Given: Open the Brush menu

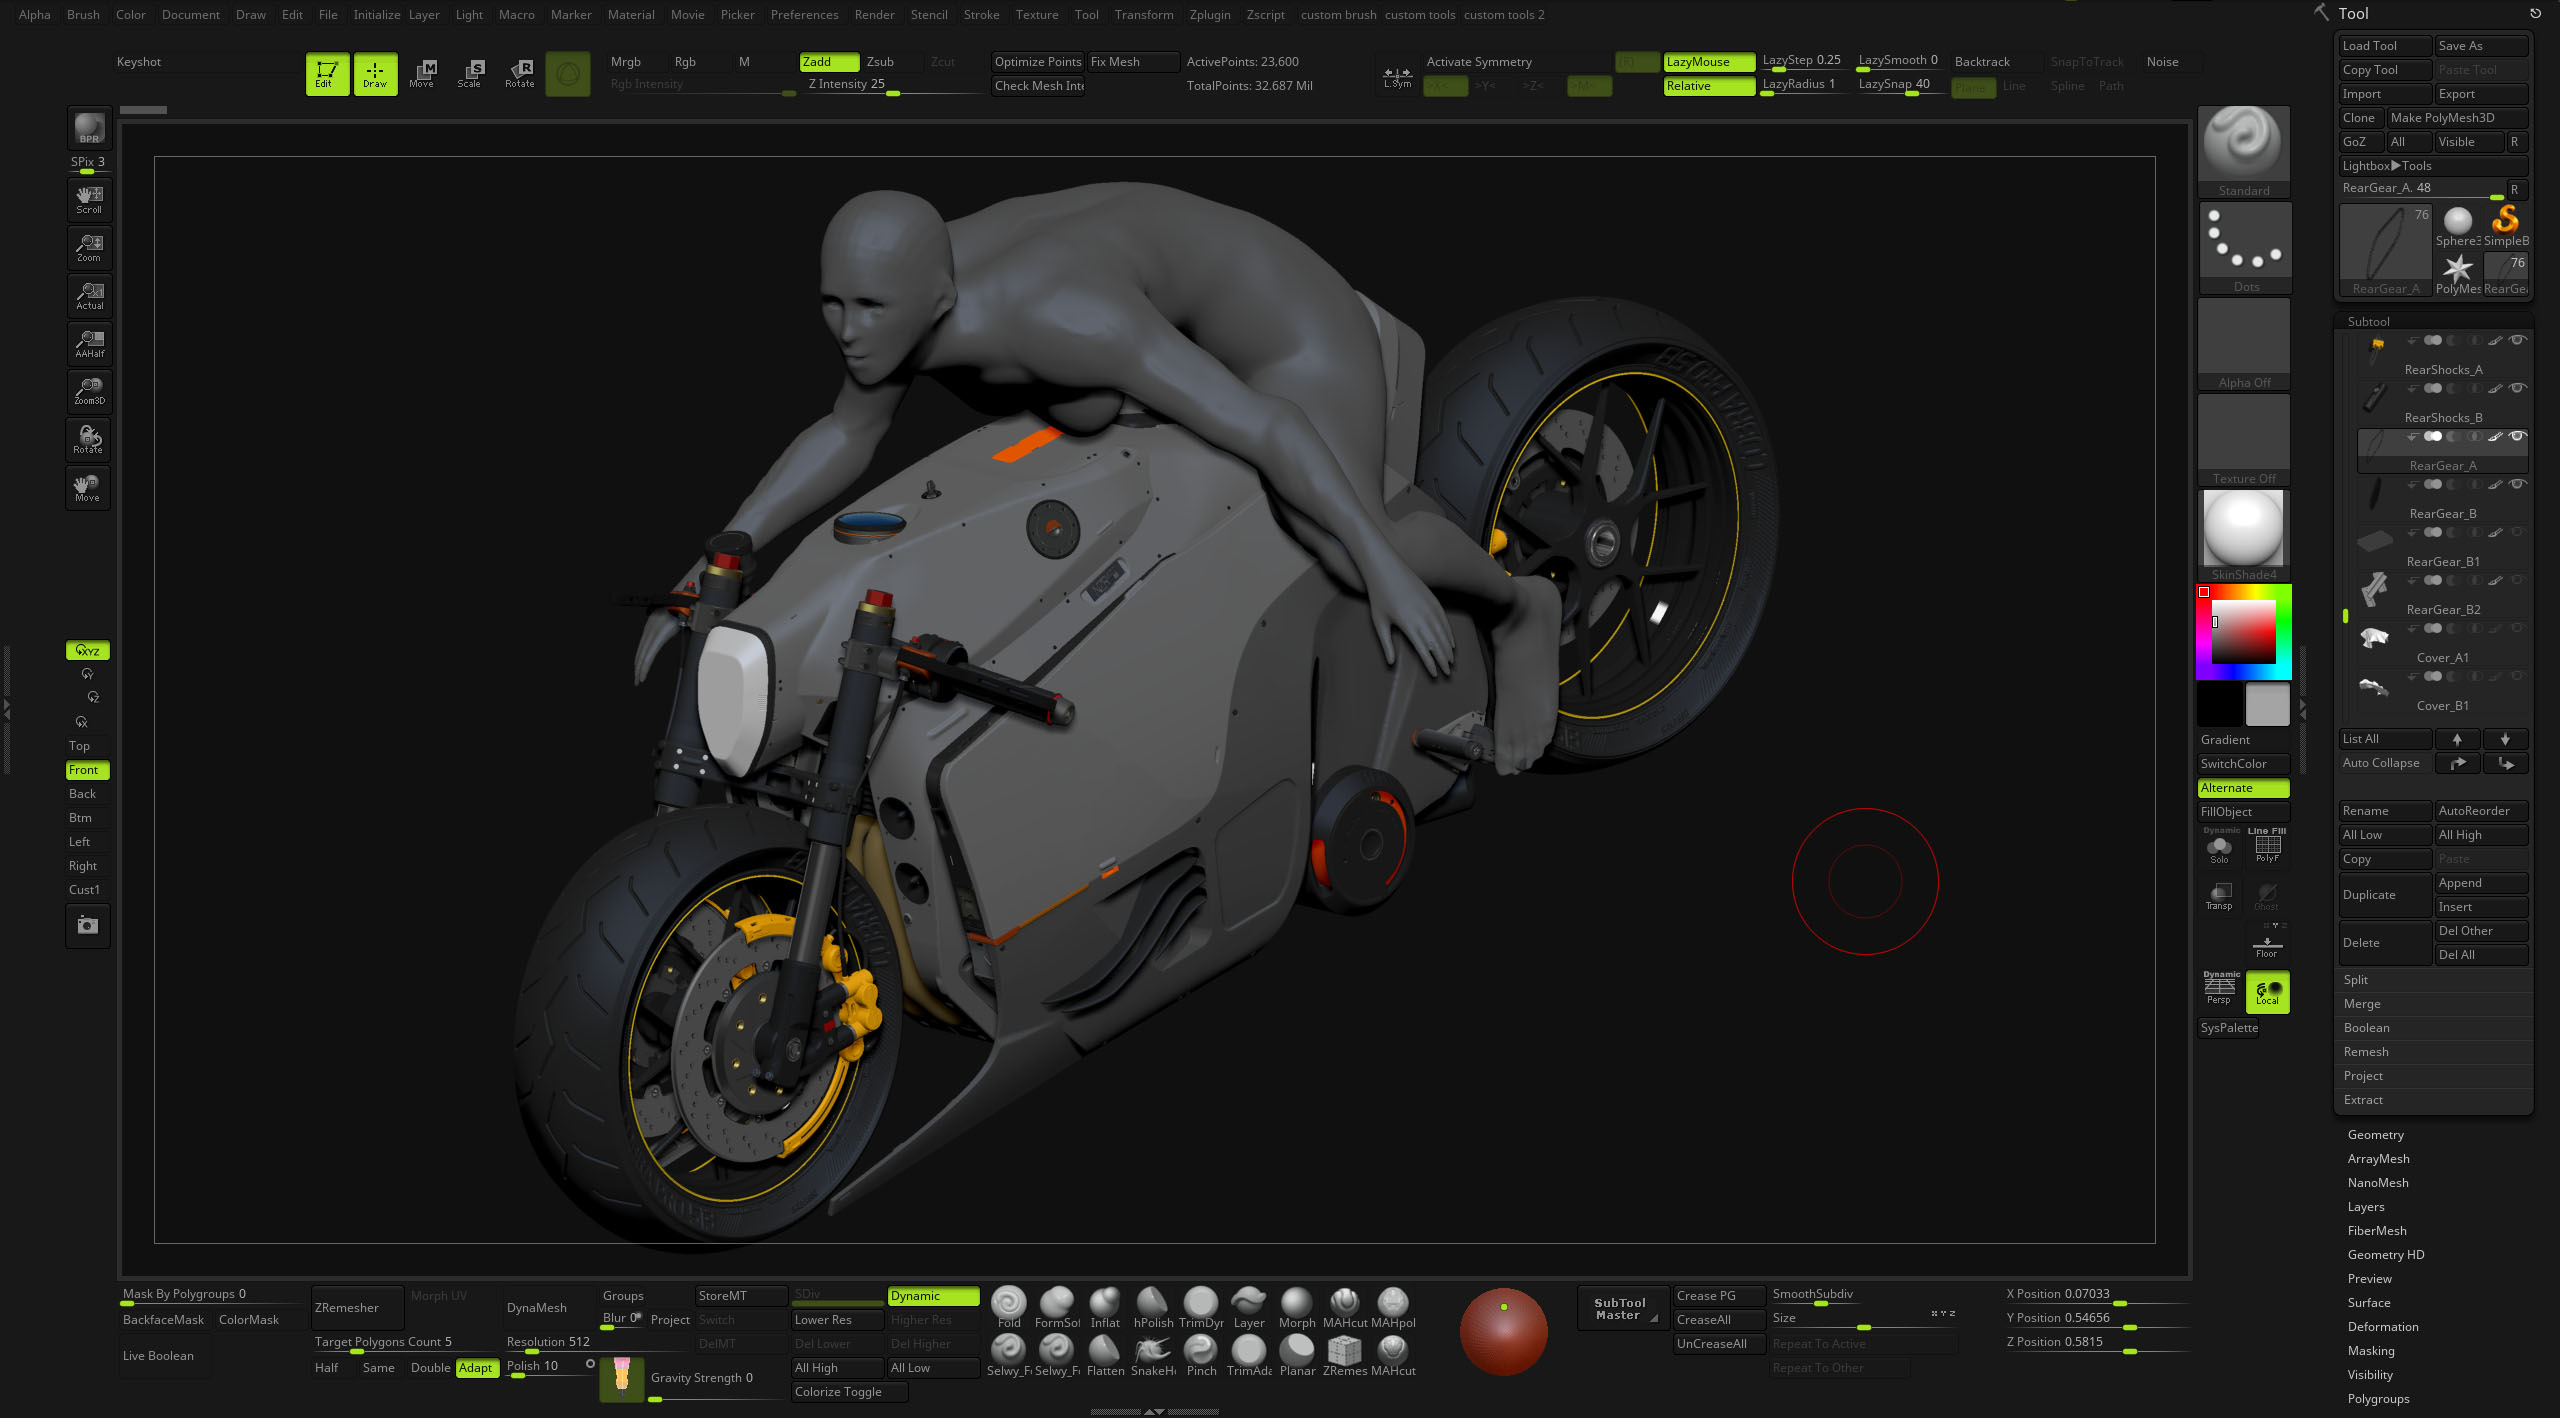Looking at the screenshot, I should (83, 15).
